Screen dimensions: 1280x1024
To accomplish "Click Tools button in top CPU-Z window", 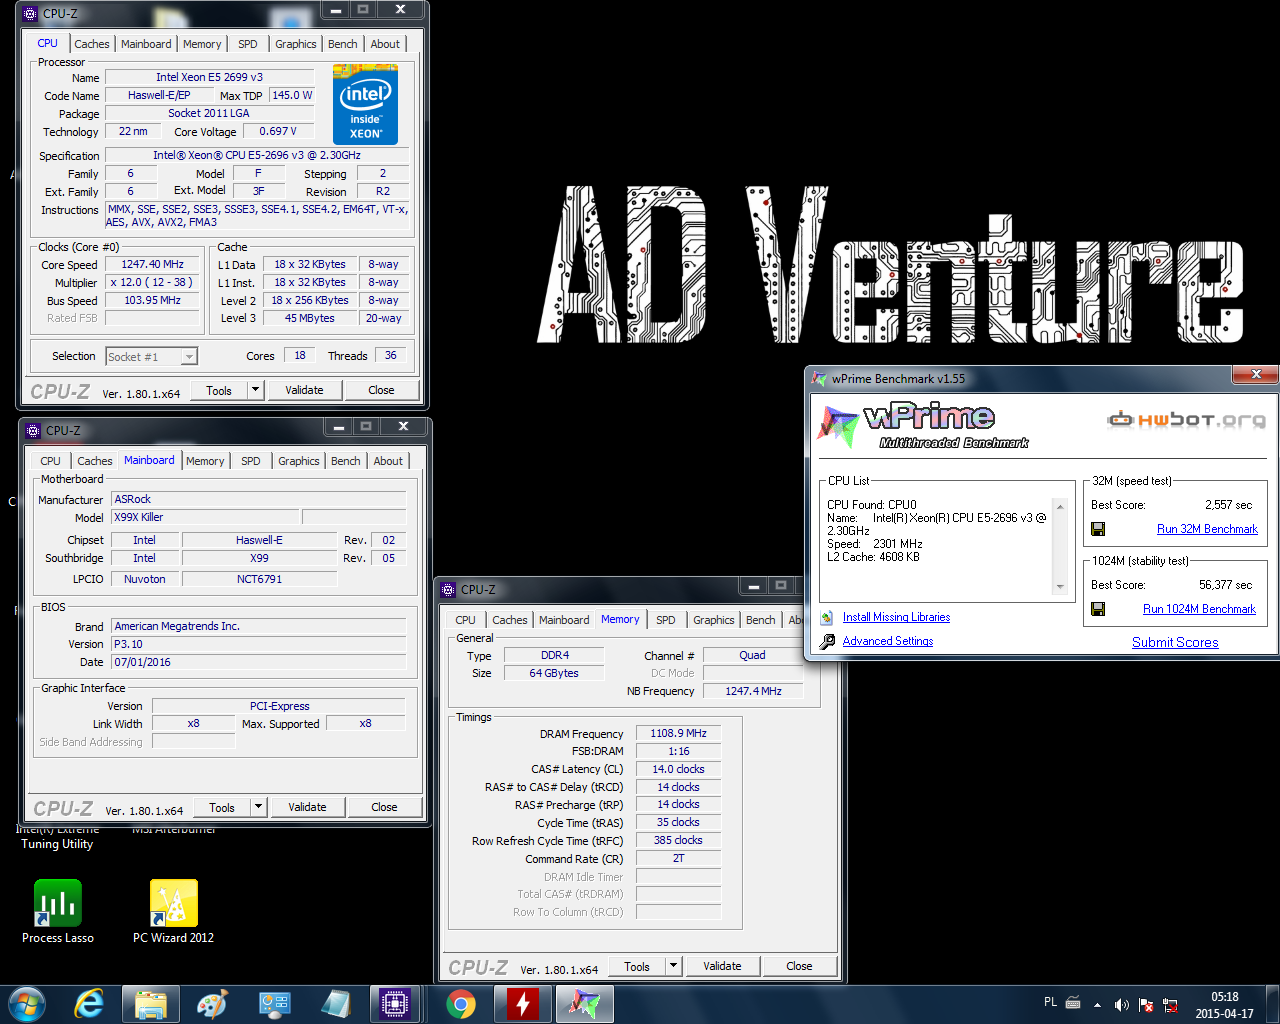I will pos(219,390).
